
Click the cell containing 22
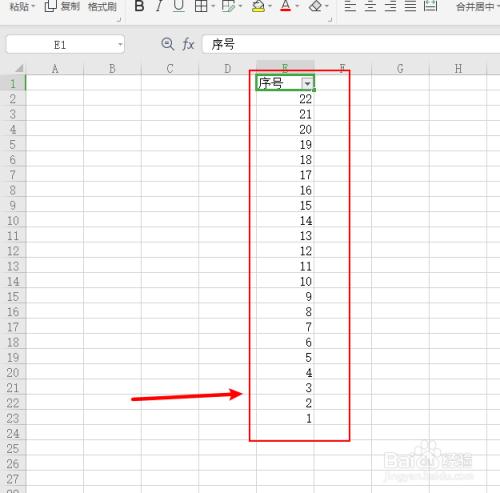click(x=285, y=99)
